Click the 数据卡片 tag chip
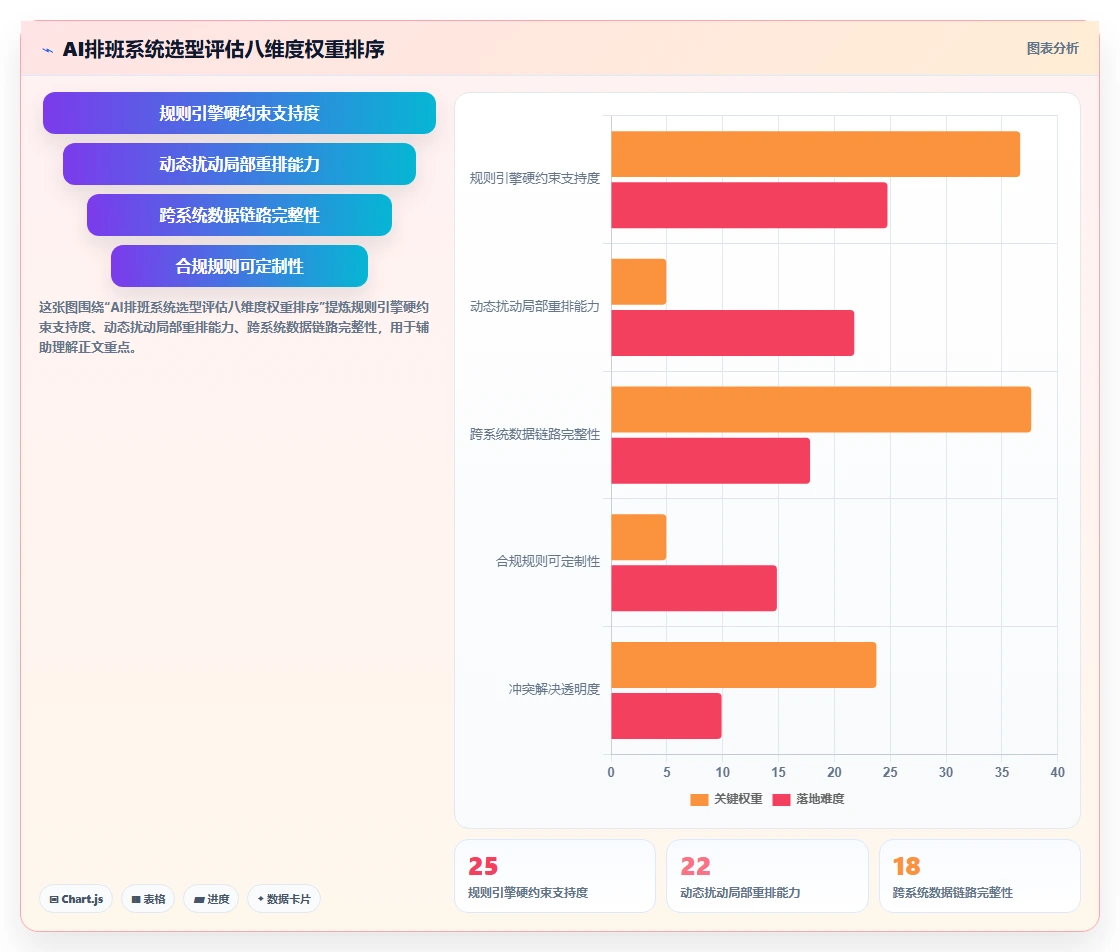 284,899
